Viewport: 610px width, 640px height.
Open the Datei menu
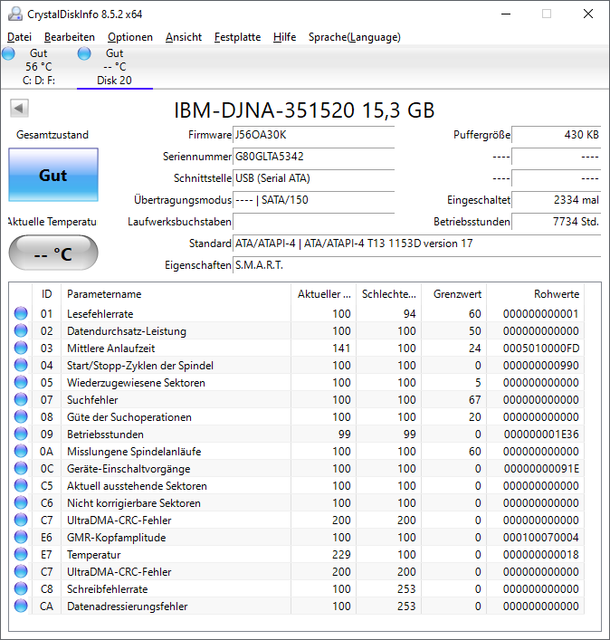tap(19, 37)
